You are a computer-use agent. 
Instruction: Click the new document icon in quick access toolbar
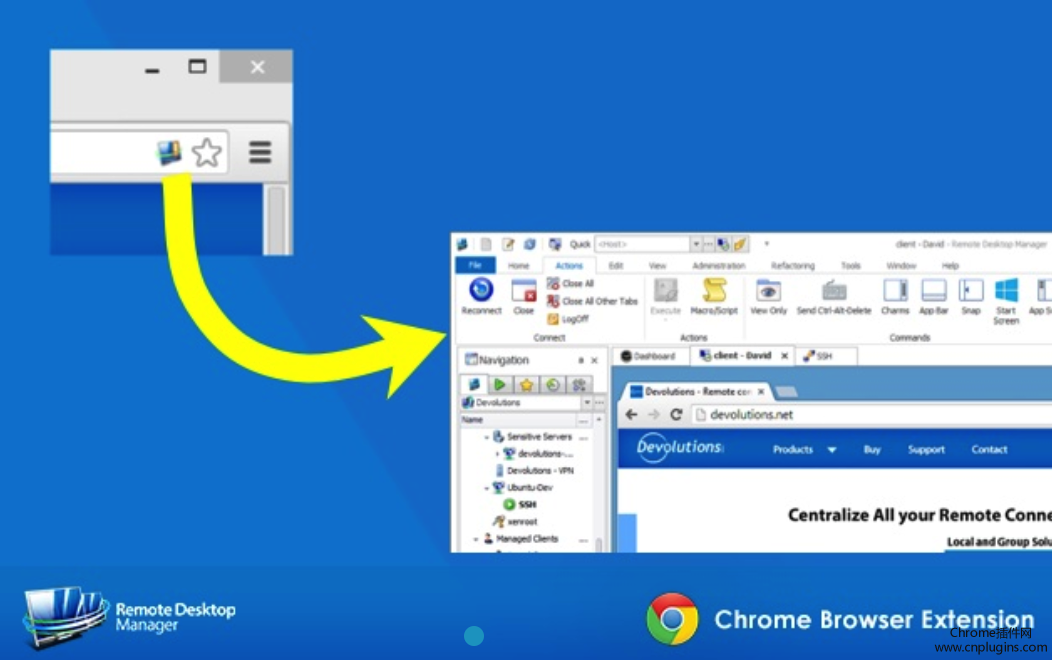click(x=486, y=244)
